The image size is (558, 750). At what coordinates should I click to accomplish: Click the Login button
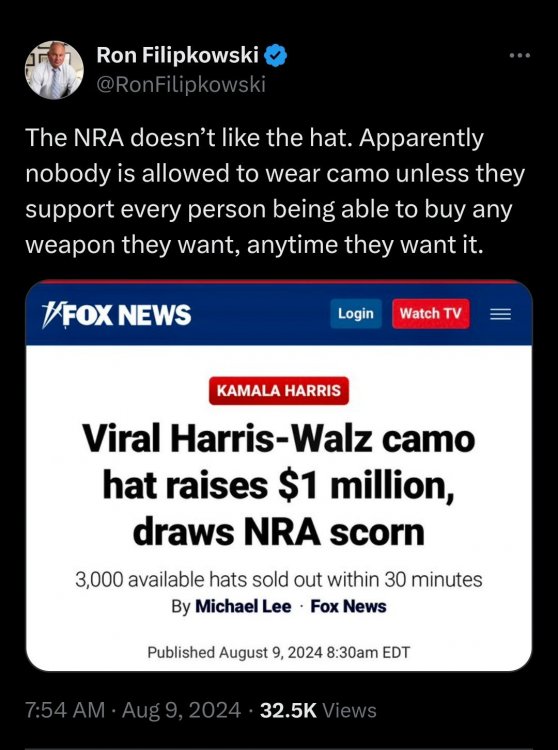coord(356,314)
